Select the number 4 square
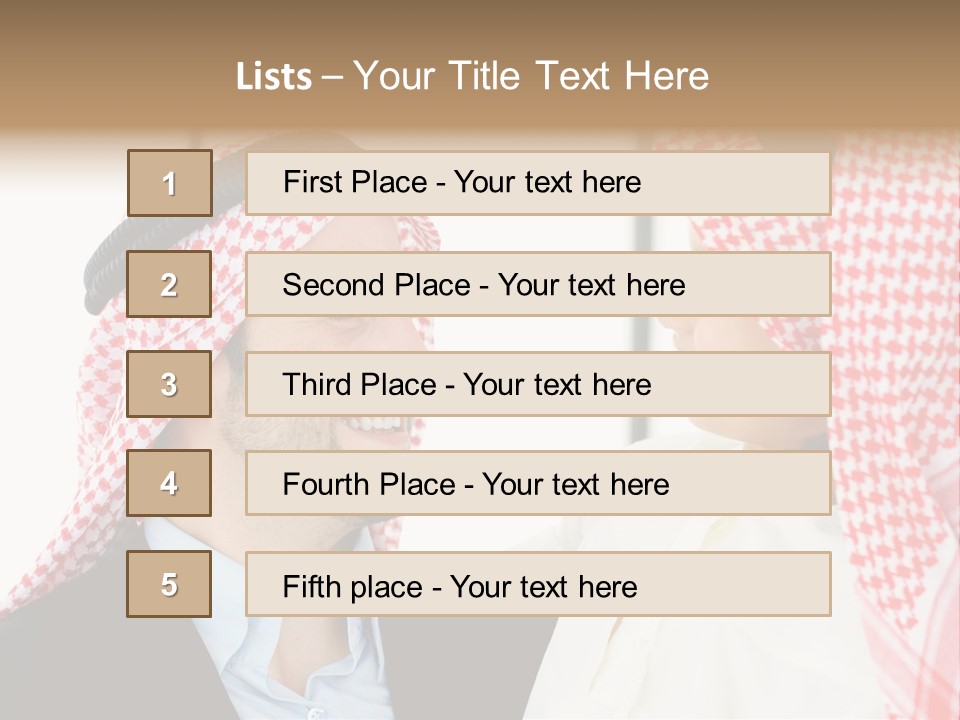Screen dimensions: 960x720 [x=169, y=483]
